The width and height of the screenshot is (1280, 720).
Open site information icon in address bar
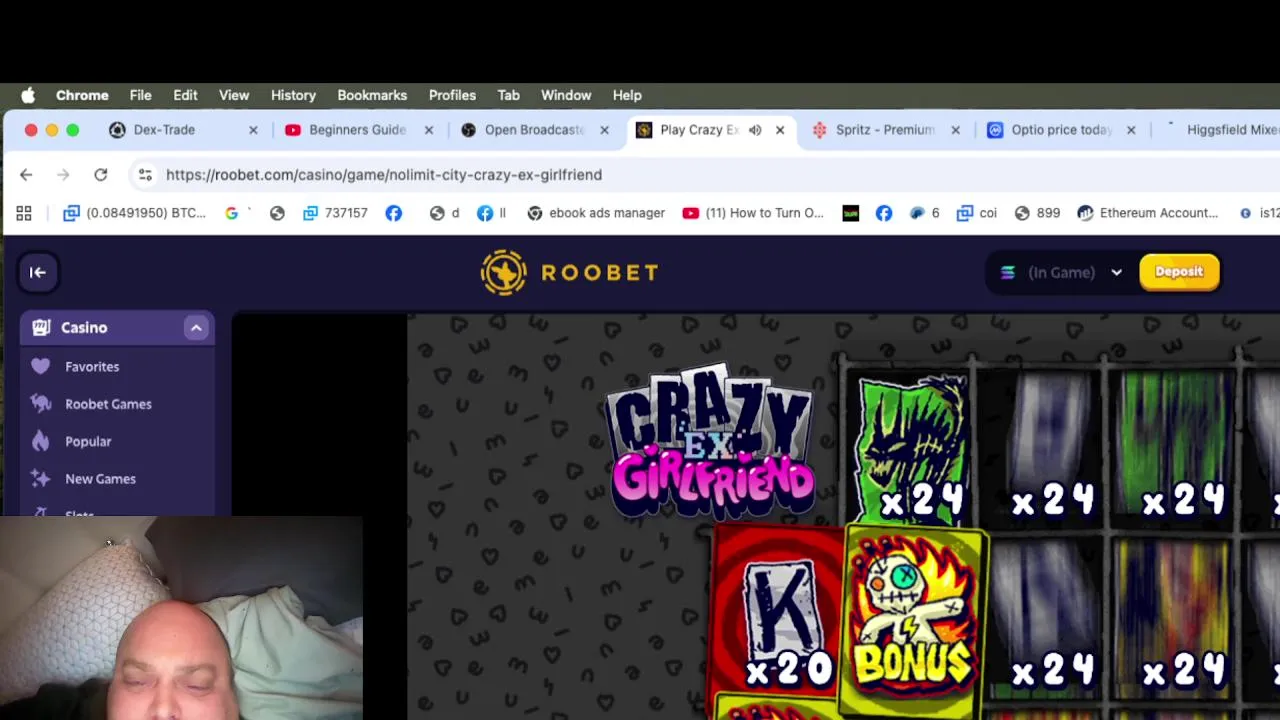pos(145,175)
